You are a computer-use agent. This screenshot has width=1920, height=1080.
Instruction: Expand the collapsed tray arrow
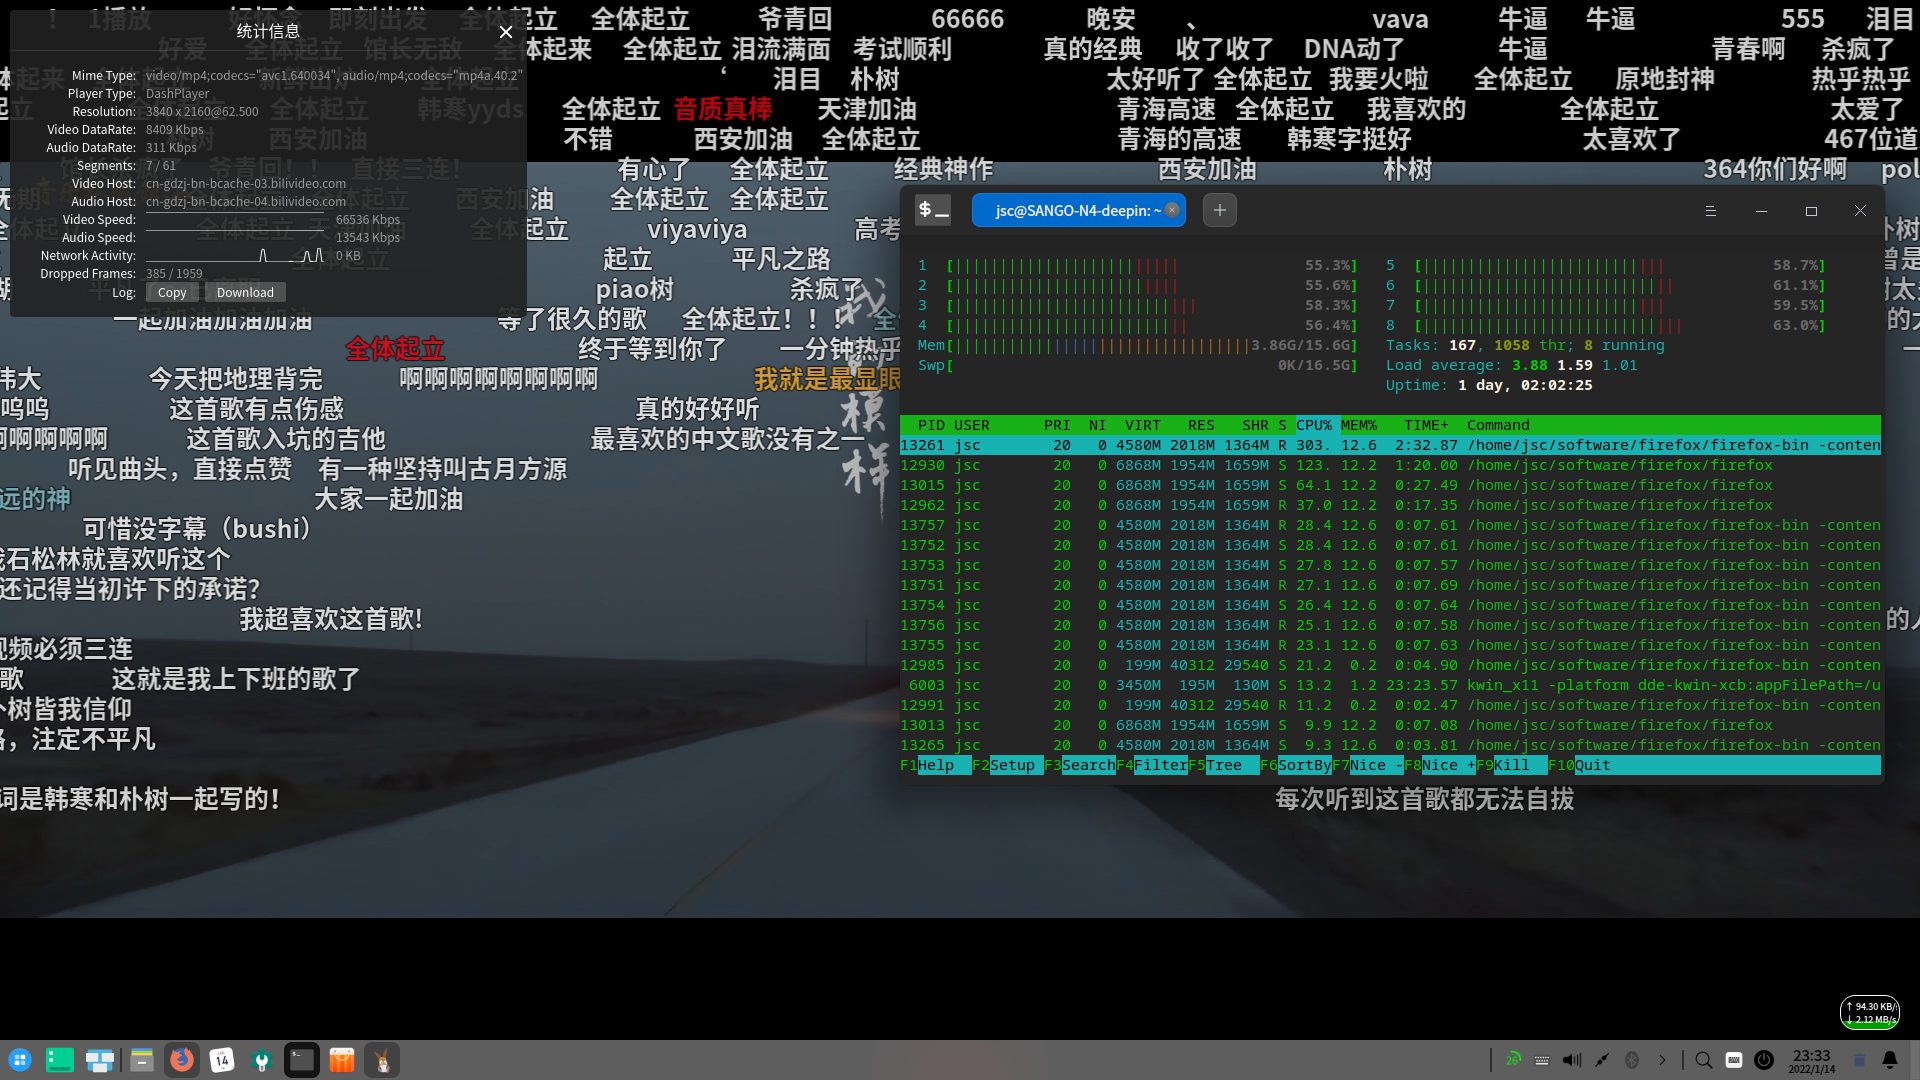coord(1662,1060)
